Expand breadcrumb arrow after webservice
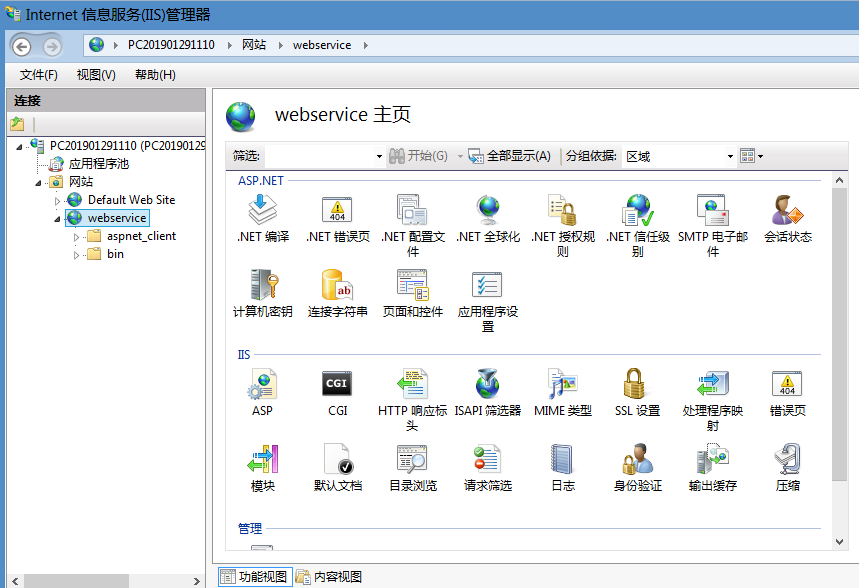The width and height of the screenshot is (859, 588). [365, 45]
